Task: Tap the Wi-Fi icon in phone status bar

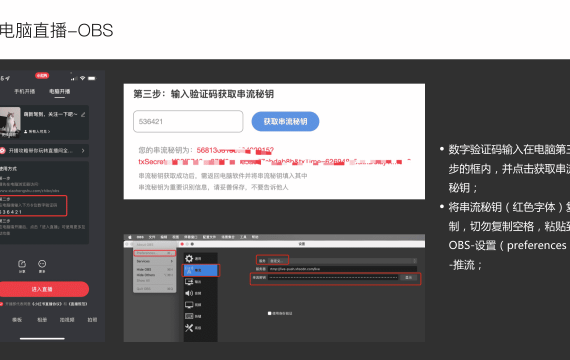Action: point(83,78)
